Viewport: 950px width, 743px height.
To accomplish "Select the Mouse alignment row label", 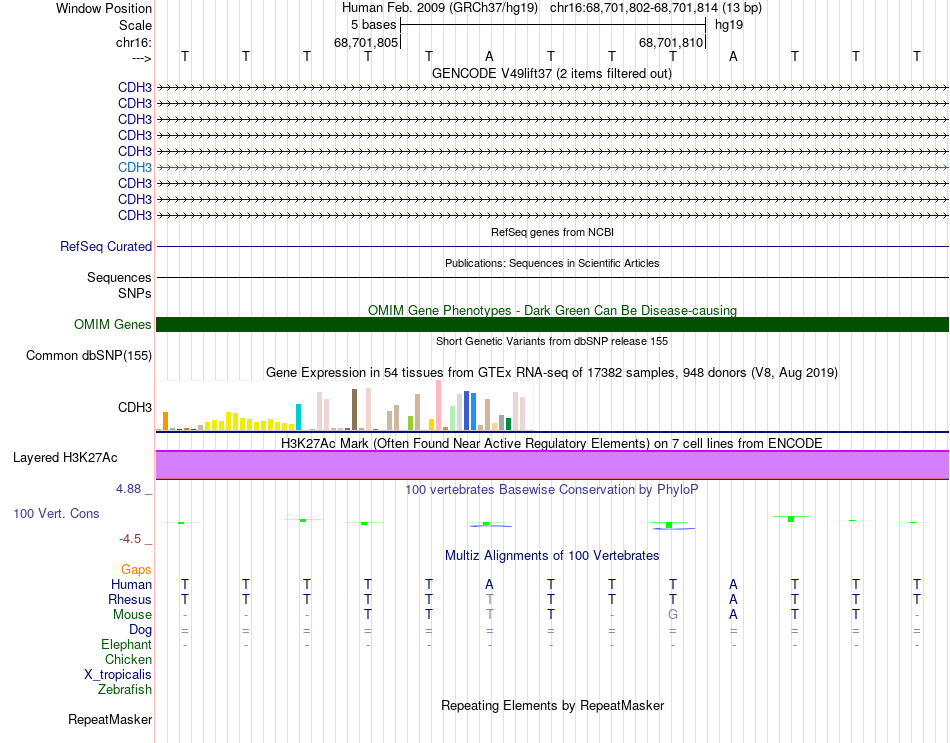I will click(132, 615).
